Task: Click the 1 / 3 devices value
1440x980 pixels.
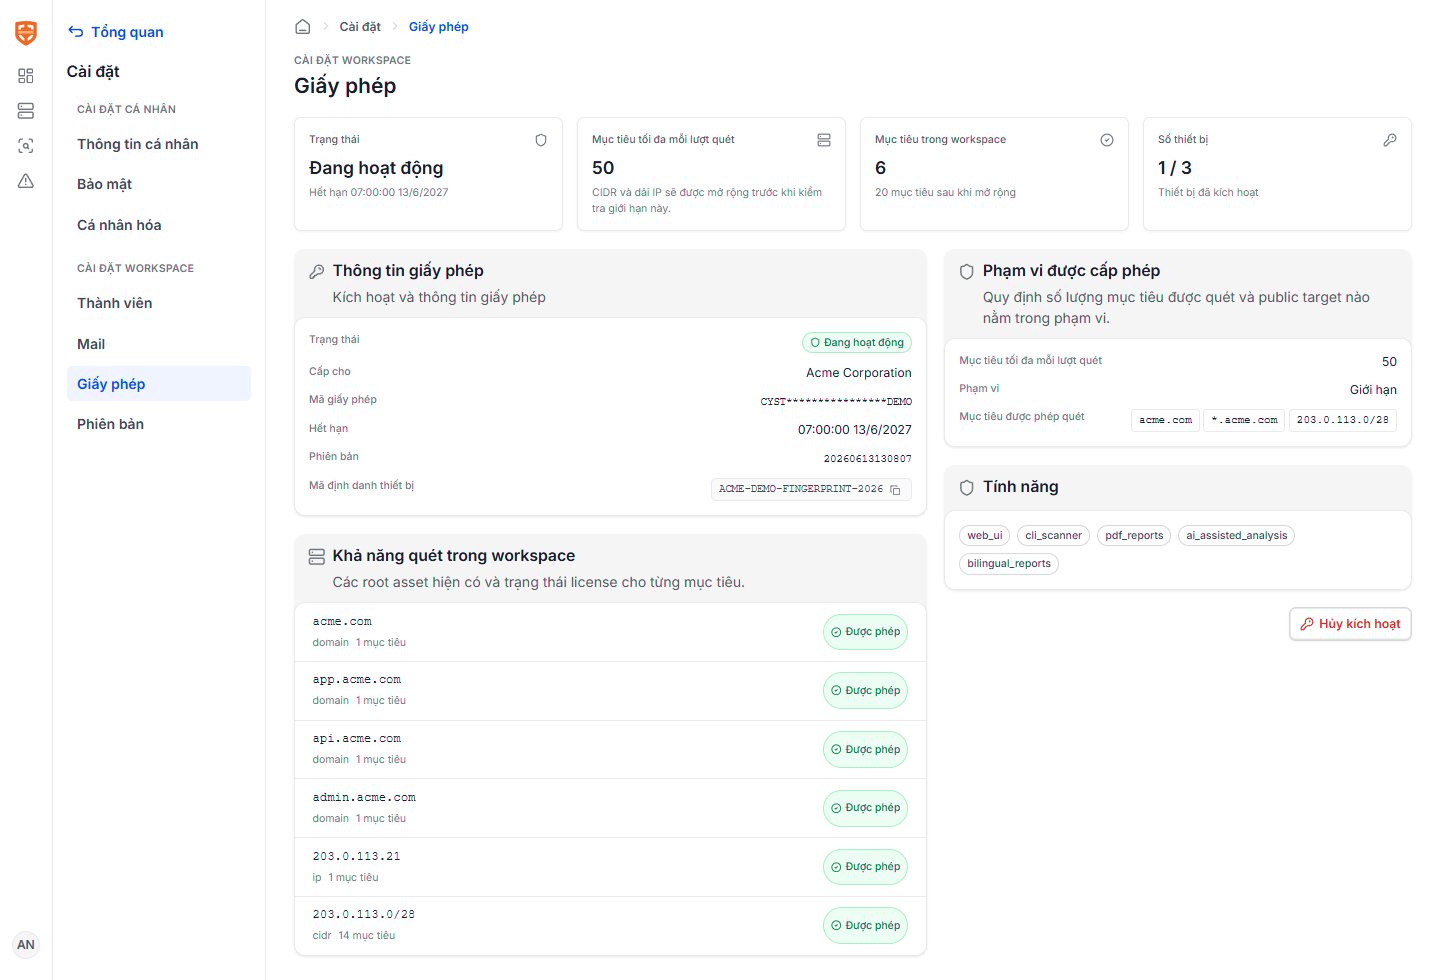Action: coord(1175,168)
